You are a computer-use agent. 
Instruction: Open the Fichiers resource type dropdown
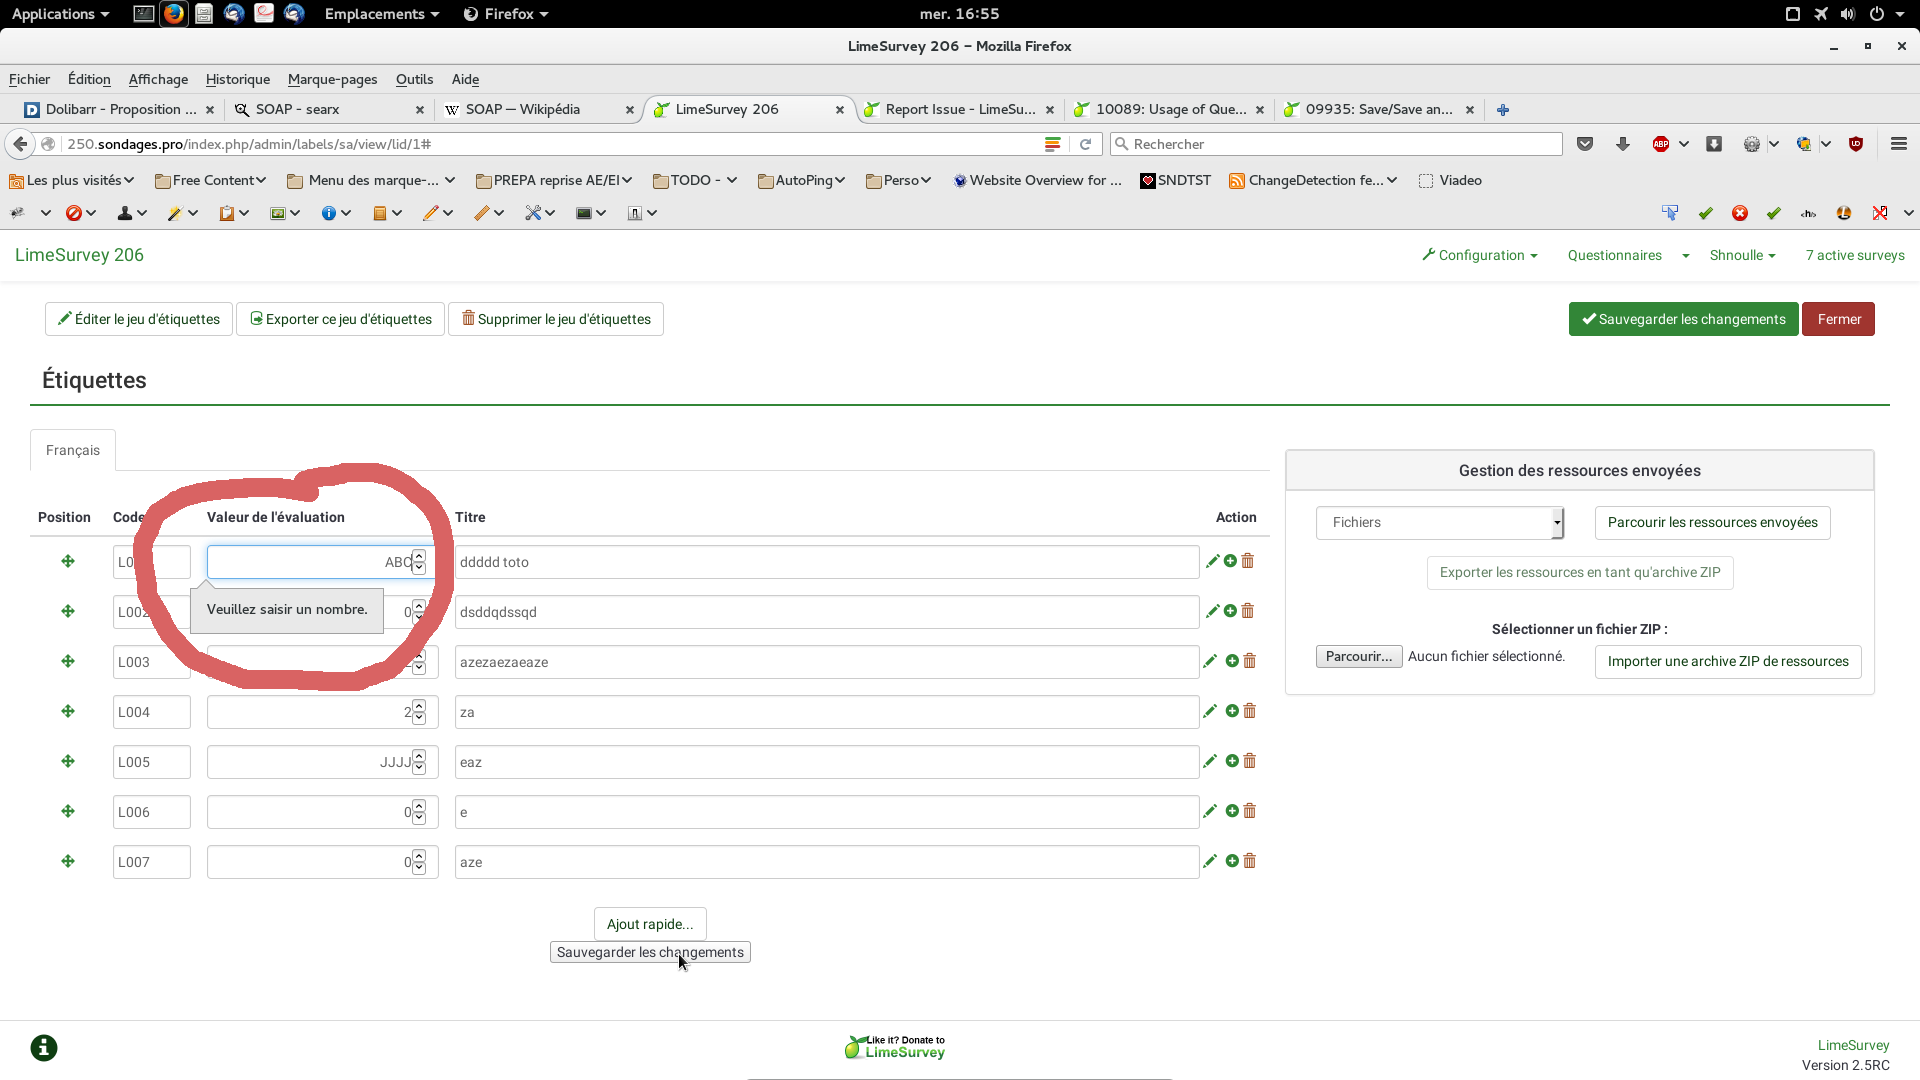(x=1439, y=522)
